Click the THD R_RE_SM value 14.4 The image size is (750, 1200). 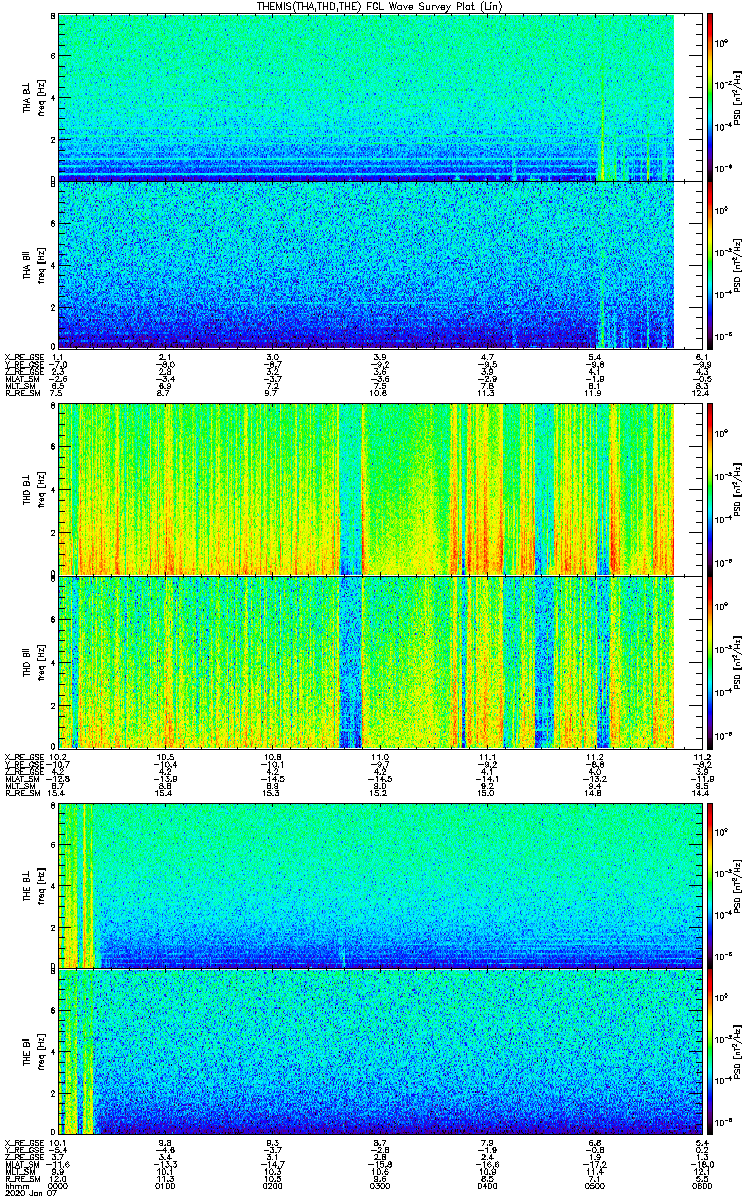702,792
